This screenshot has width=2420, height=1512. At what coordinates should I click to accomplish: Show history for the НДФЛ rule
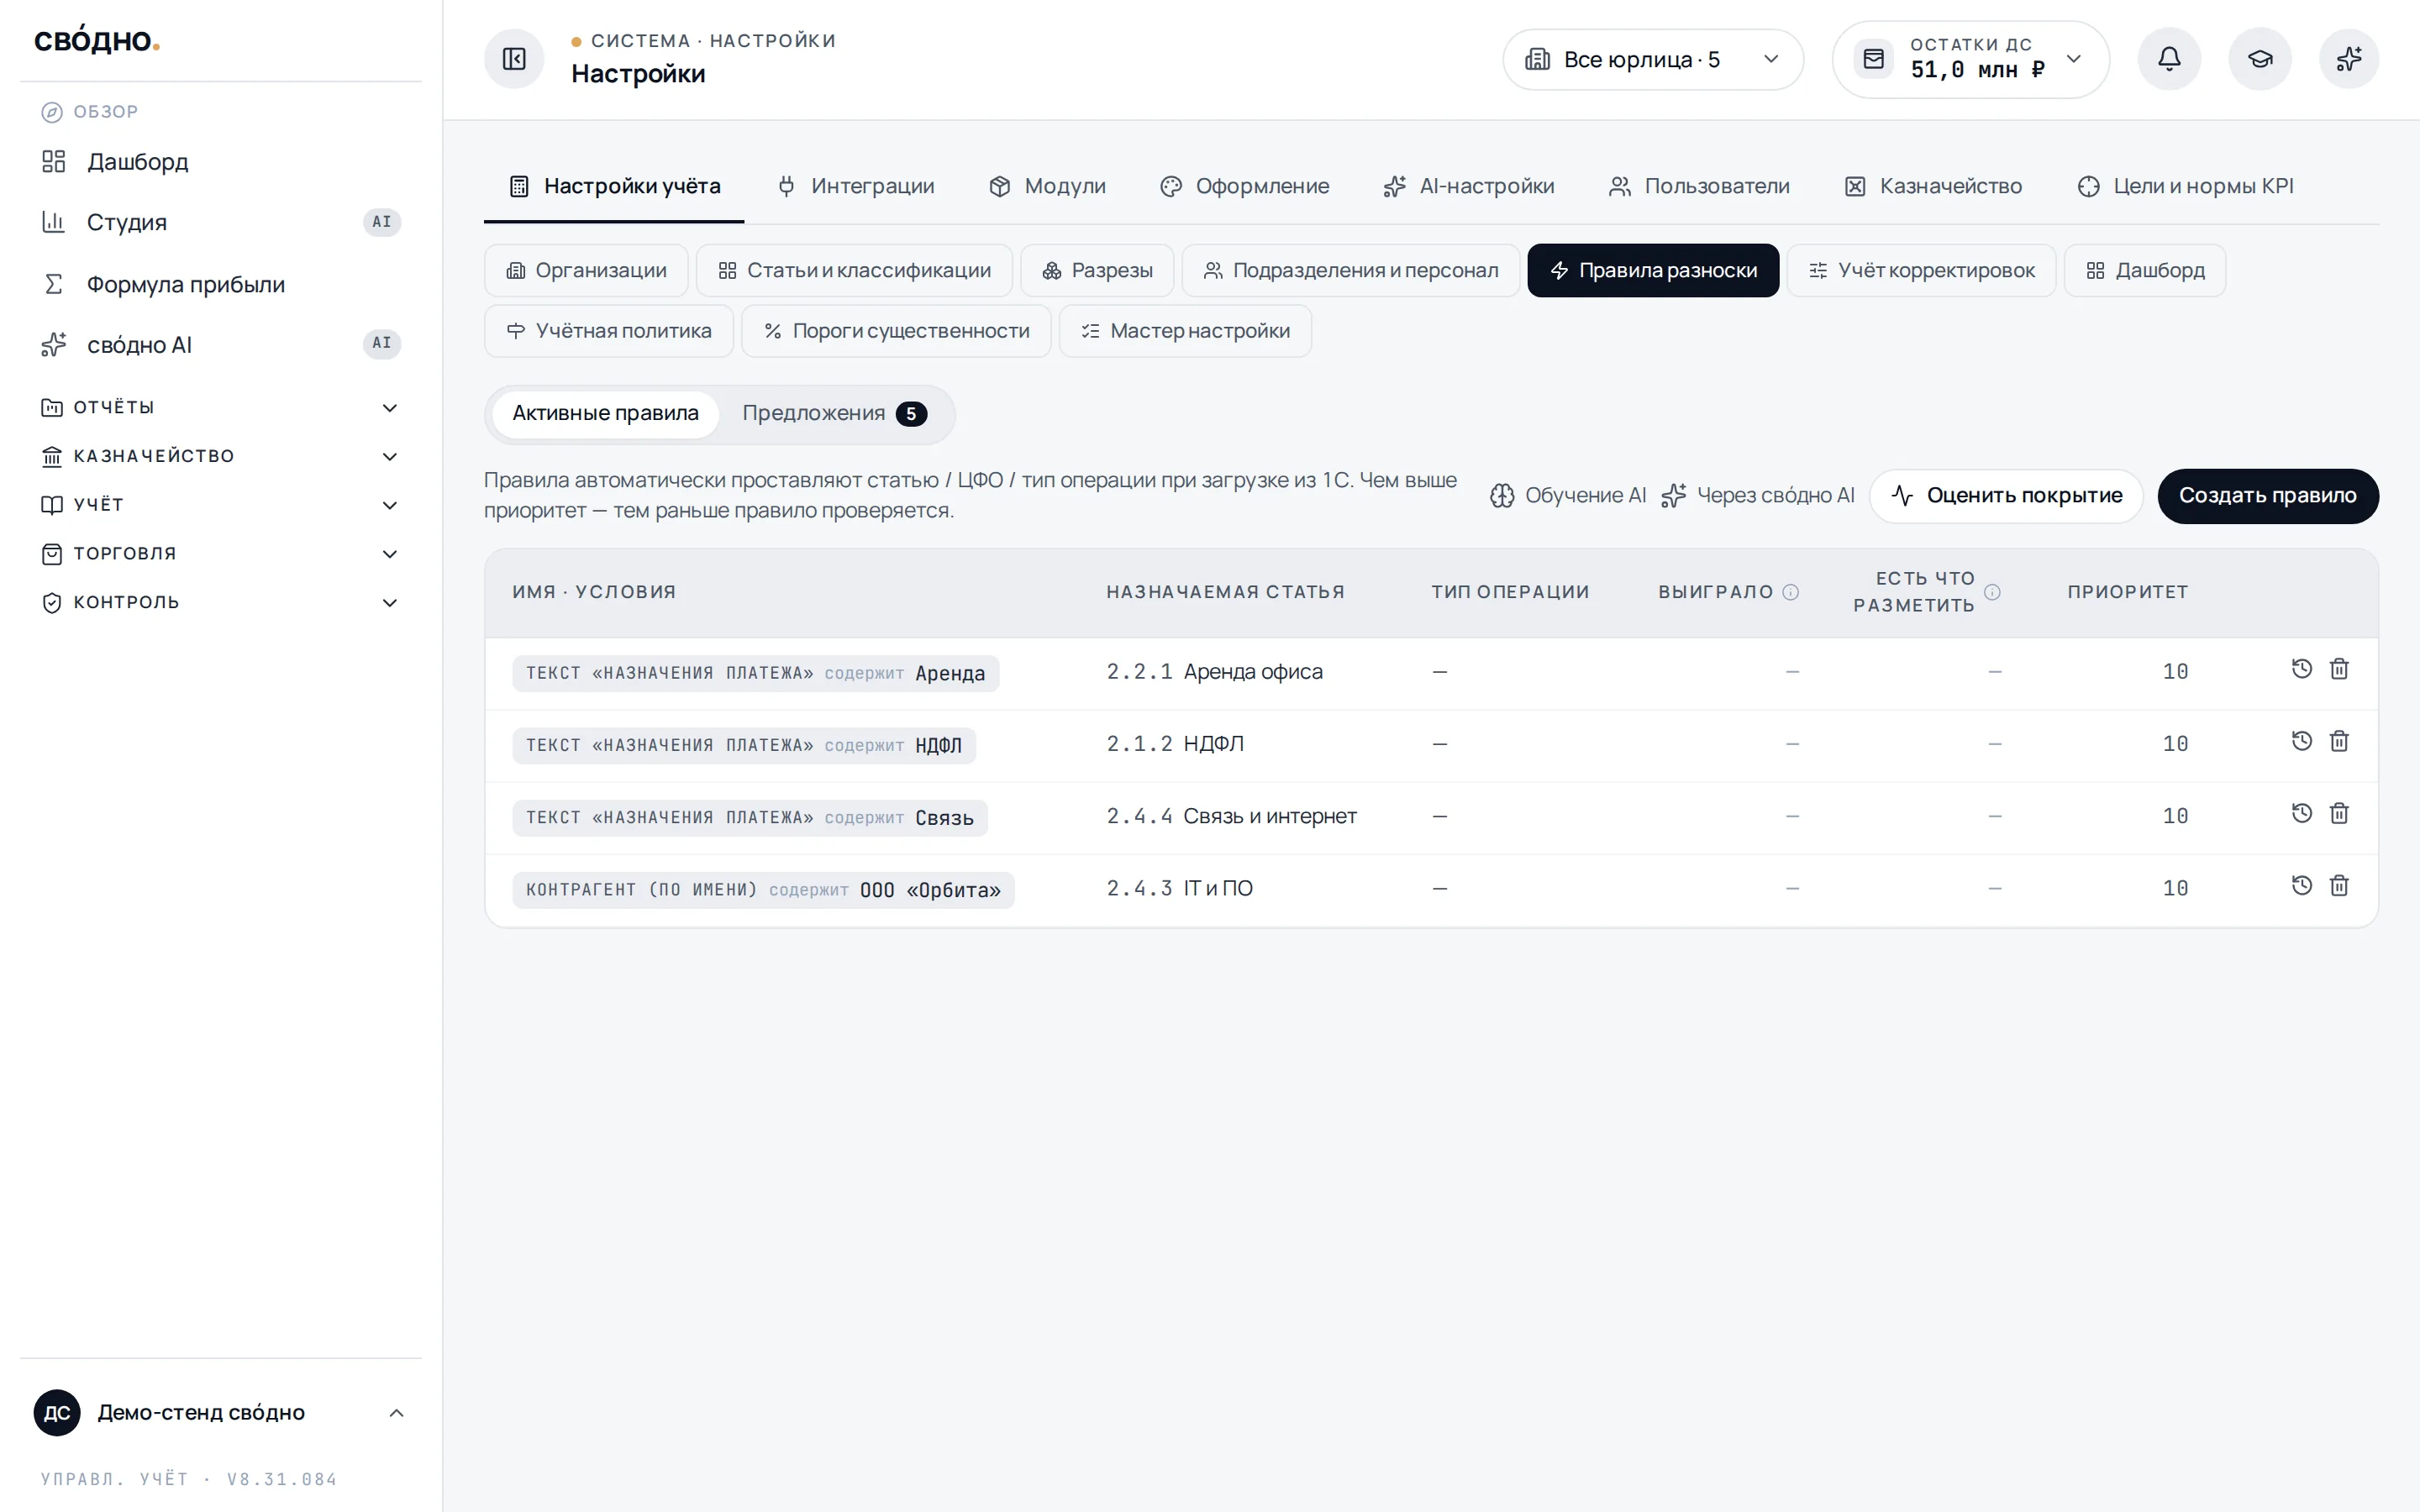[x=2302, y=741]
